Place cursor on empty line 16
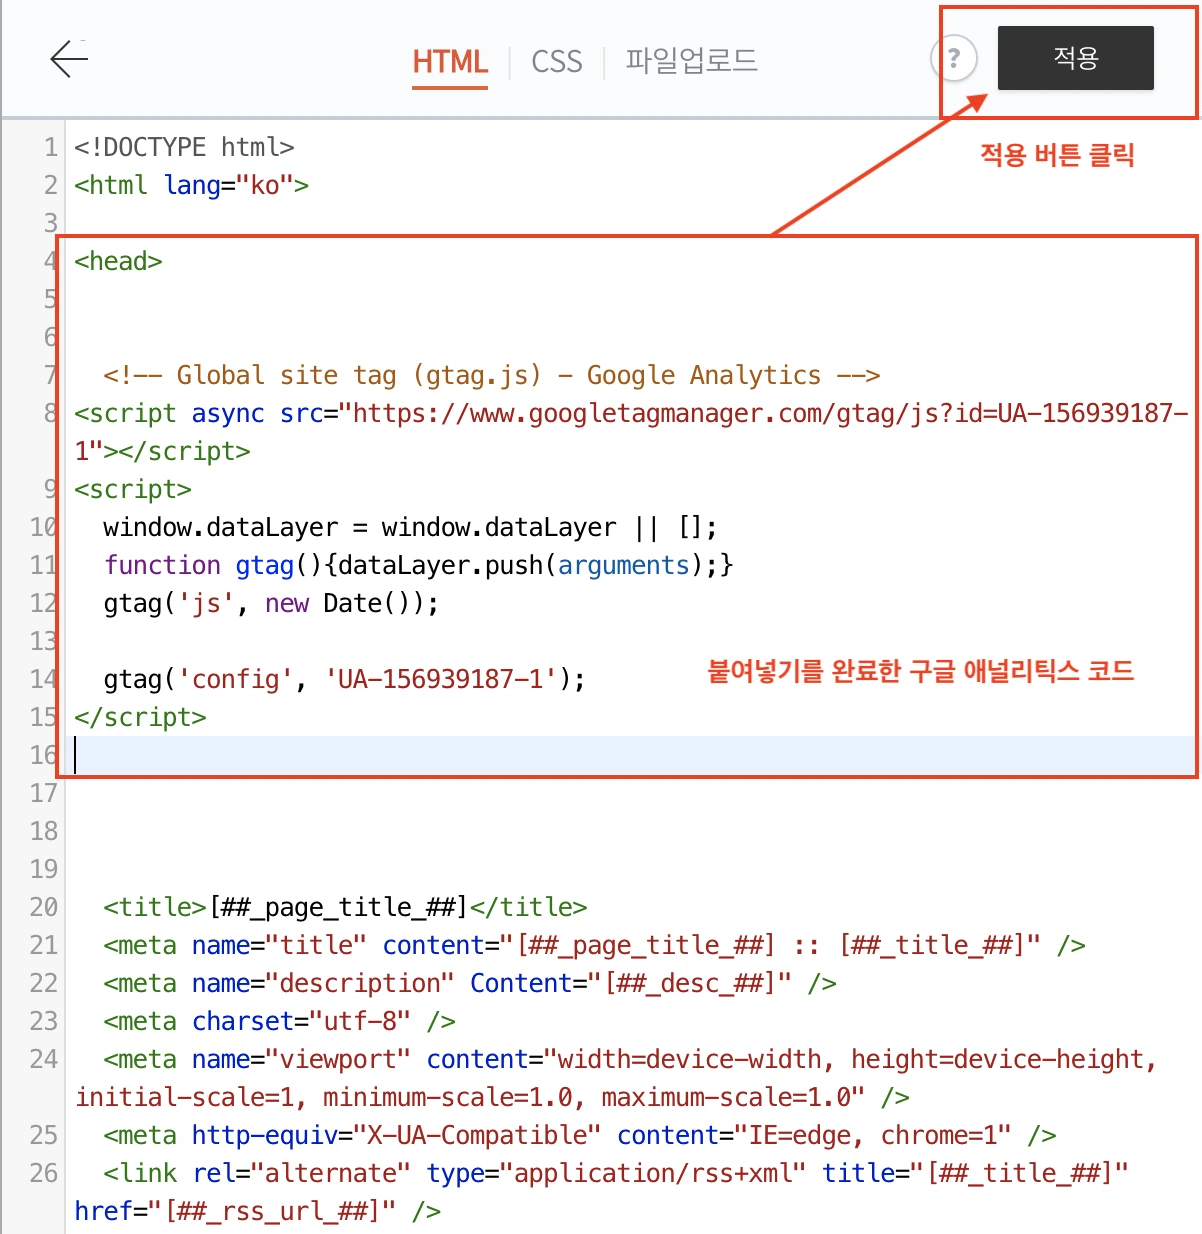1202x1234 pixels. tap(630, 755)
